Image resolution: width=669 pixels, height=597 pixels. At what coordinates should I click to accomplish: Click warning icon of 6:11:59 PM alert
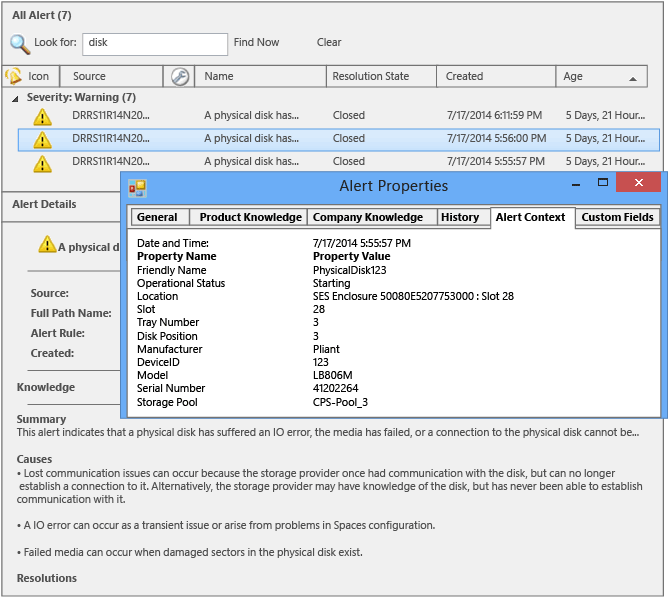click(42, 116)
